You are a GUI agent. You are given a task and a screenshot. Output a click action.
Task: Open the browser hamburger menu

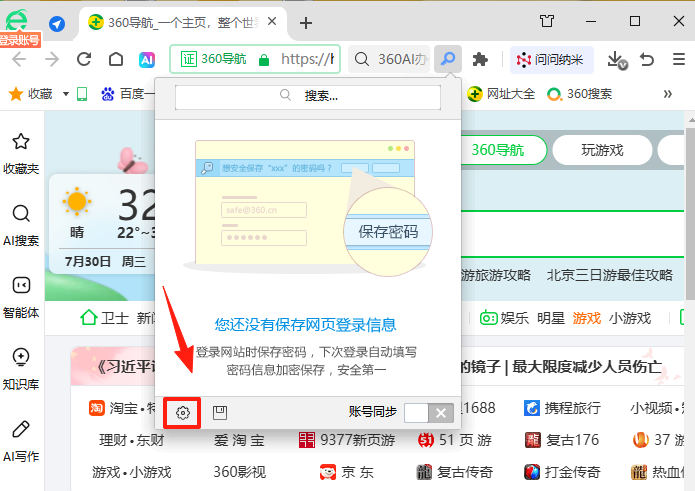(x=679, y=59)
